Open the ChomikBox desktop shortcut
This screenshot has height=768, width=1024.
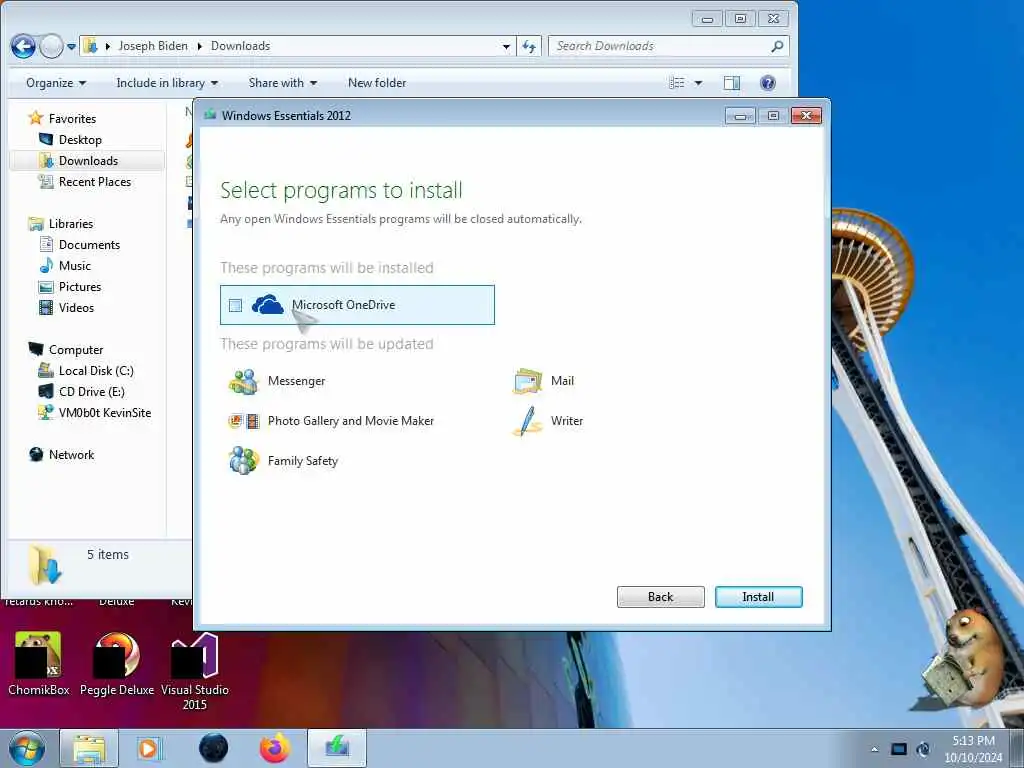coord(39,664)
